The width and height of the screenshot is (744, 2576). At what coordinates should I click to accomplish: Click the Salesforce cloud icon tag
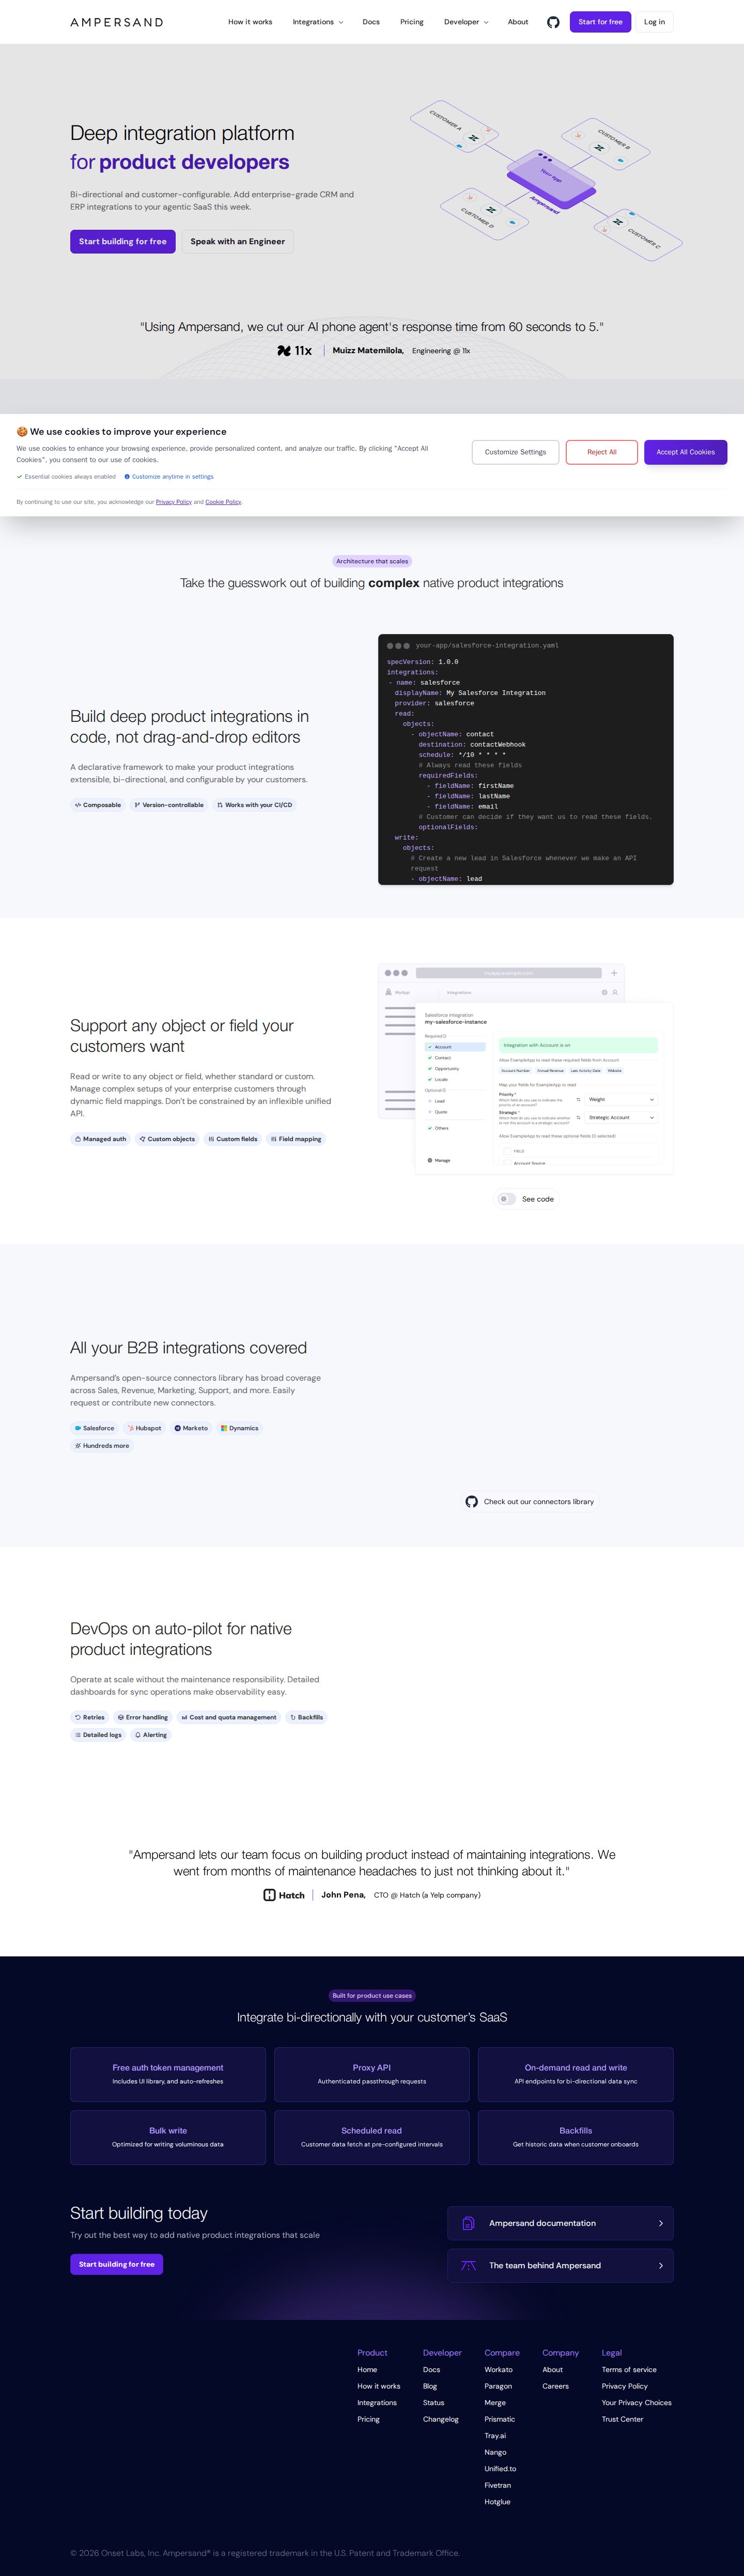[78, 1428]
